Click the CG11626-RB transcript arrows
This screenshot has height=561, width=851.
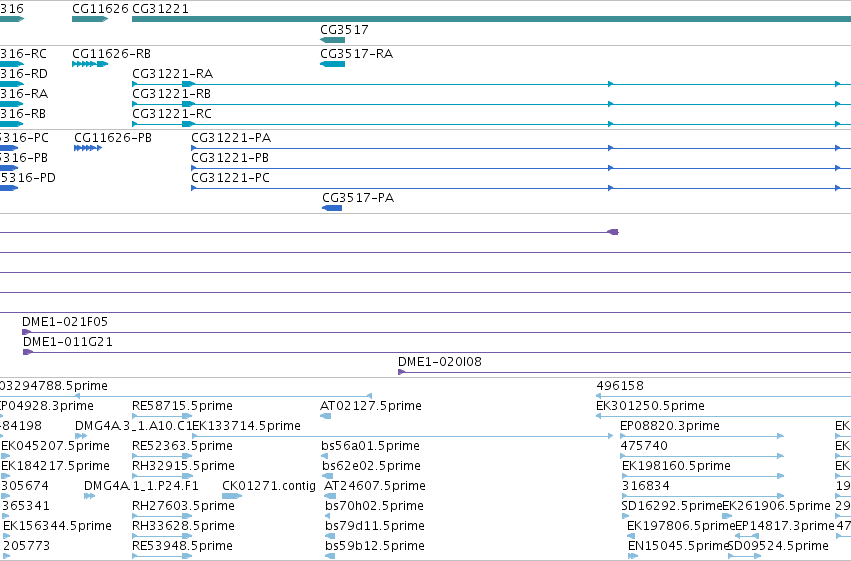pos(90,64)
